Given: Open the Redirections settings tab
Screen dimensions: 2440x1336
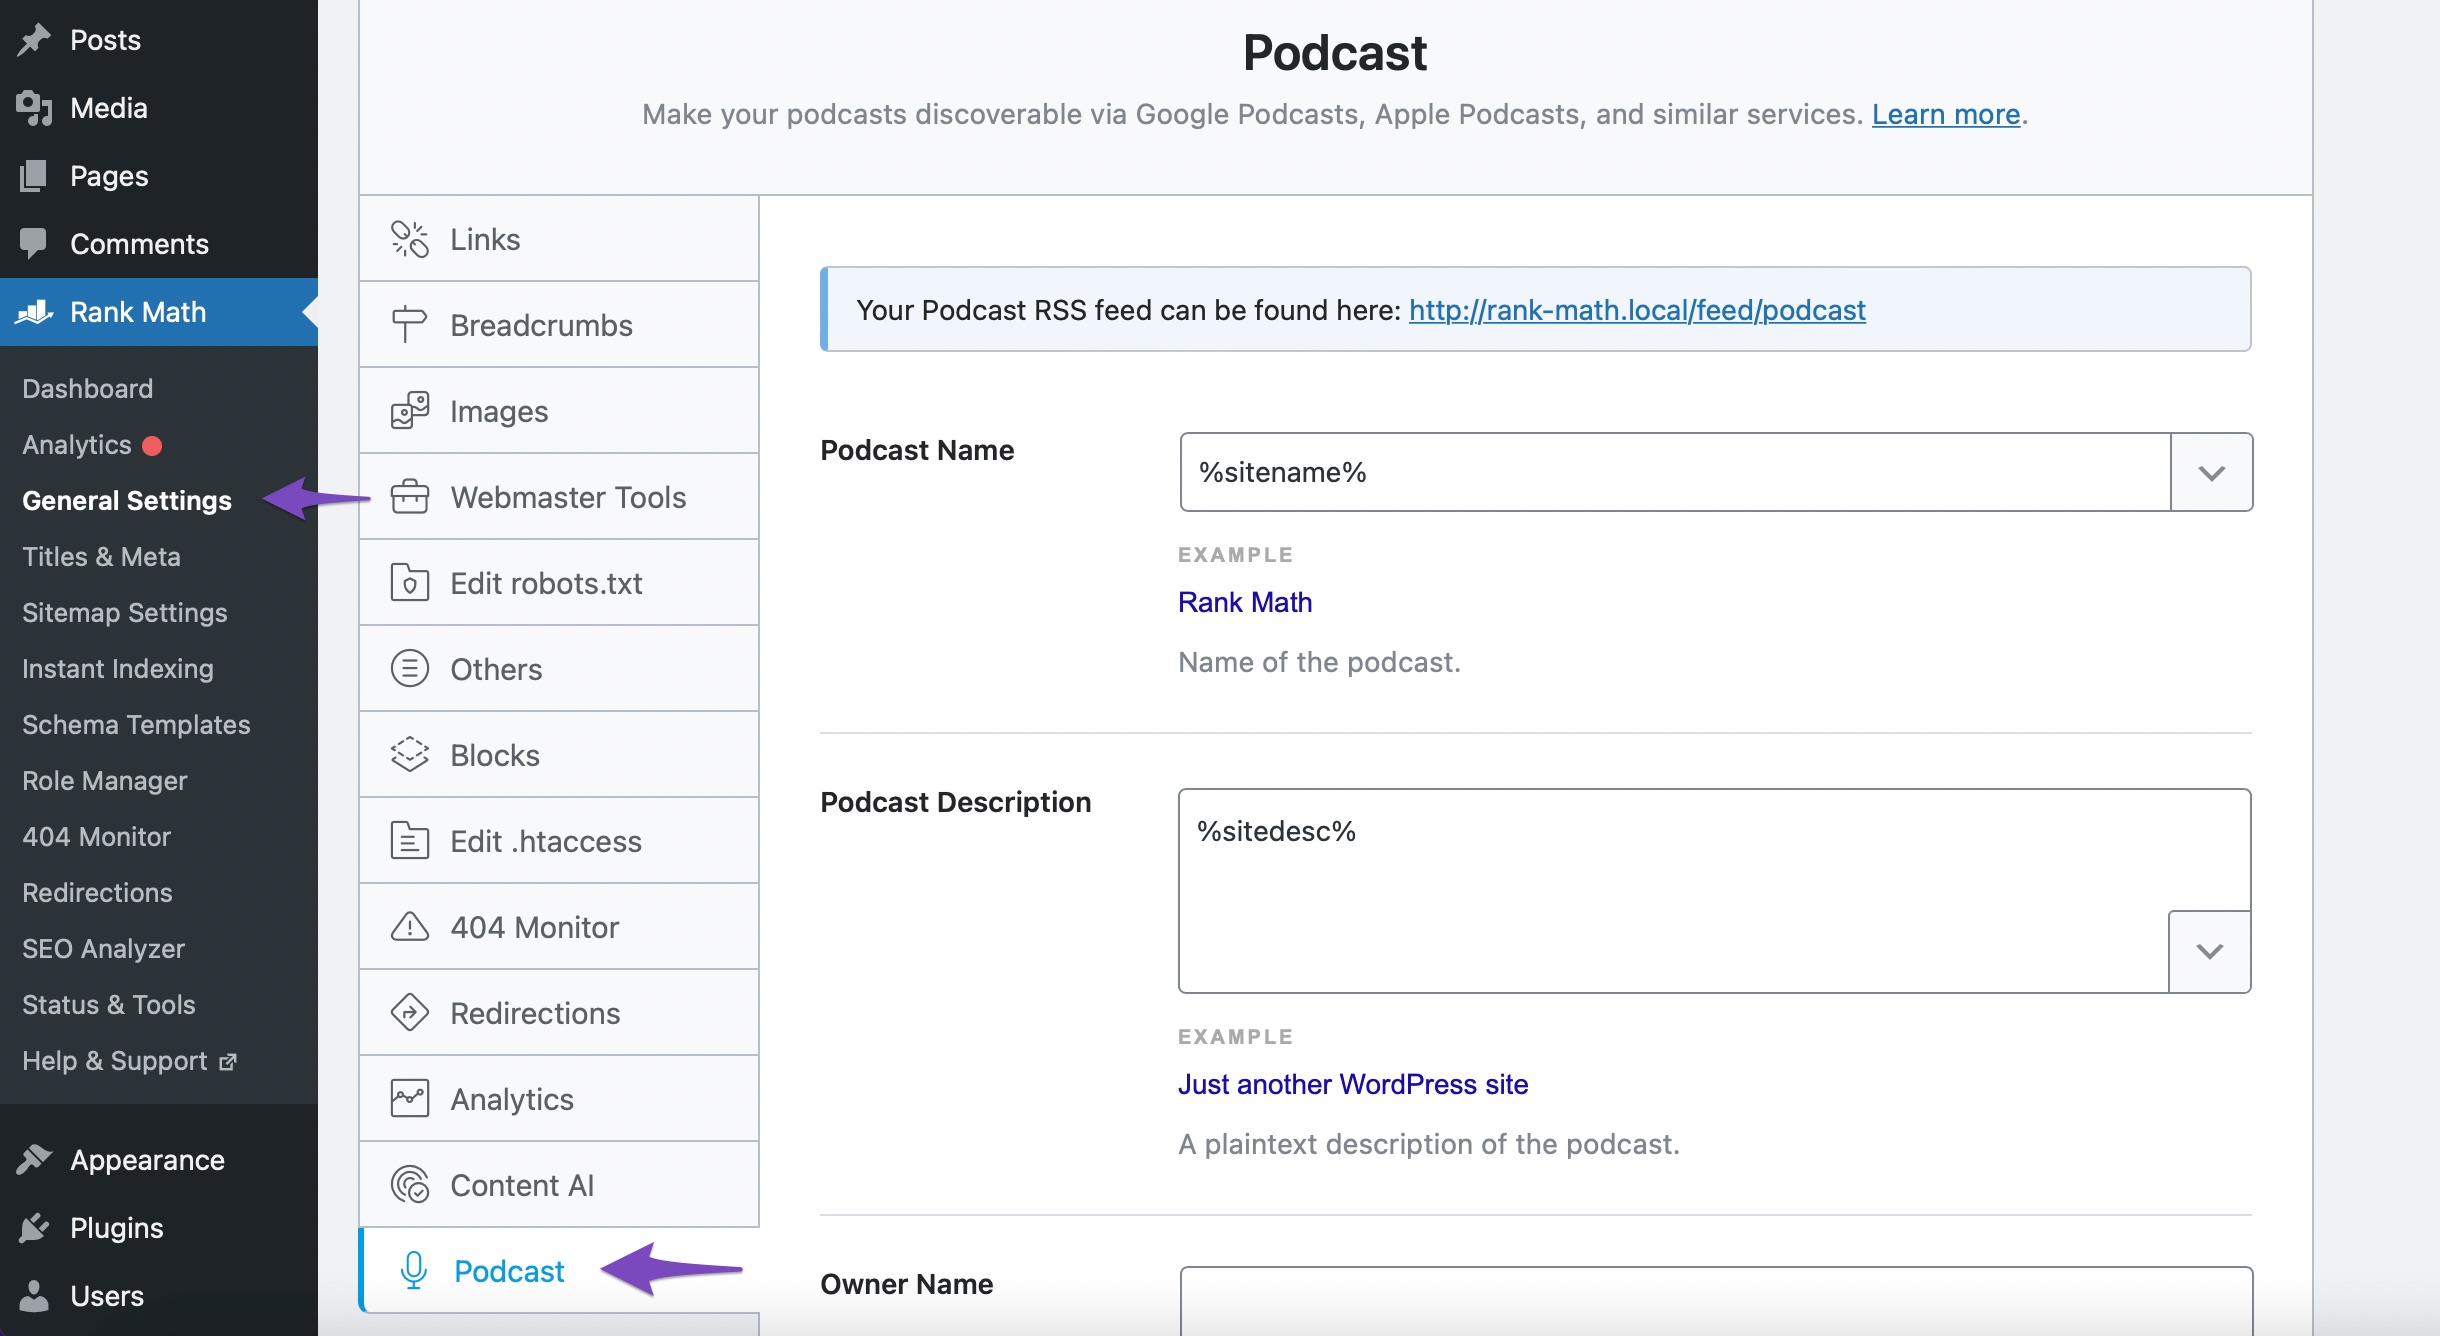Looking at the screenshot, I should click(x=559, y=1013).
